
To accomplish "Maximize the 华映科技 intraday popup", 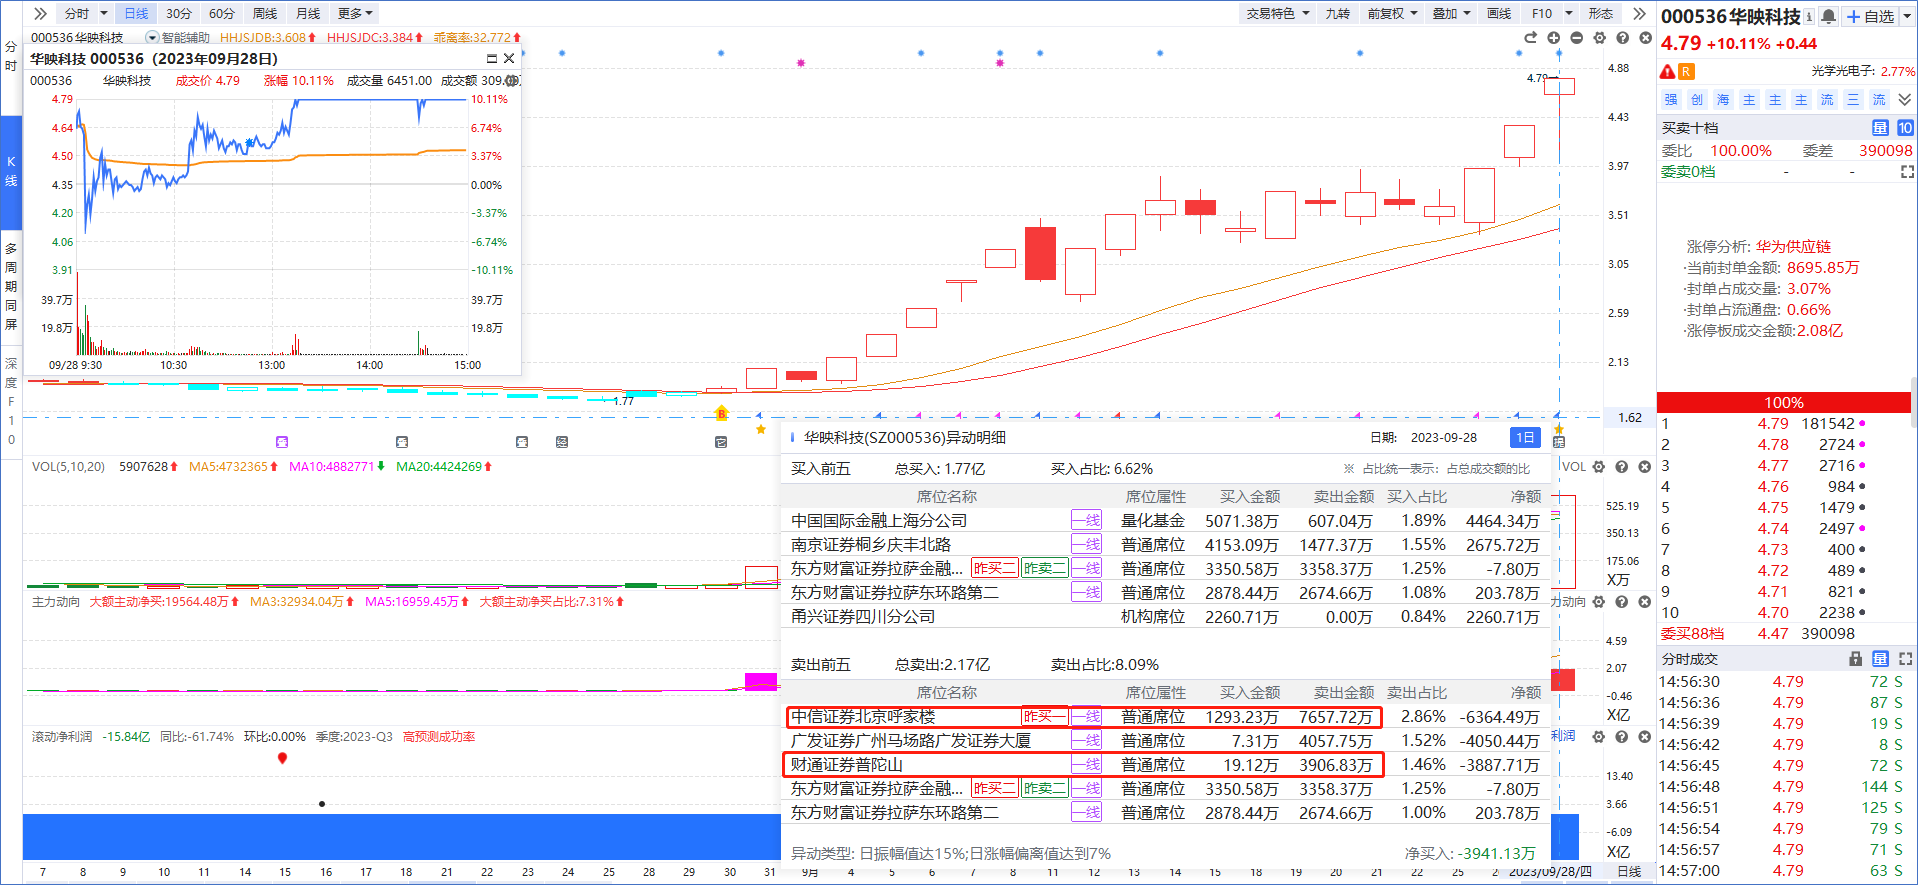I will click(491, 58).
